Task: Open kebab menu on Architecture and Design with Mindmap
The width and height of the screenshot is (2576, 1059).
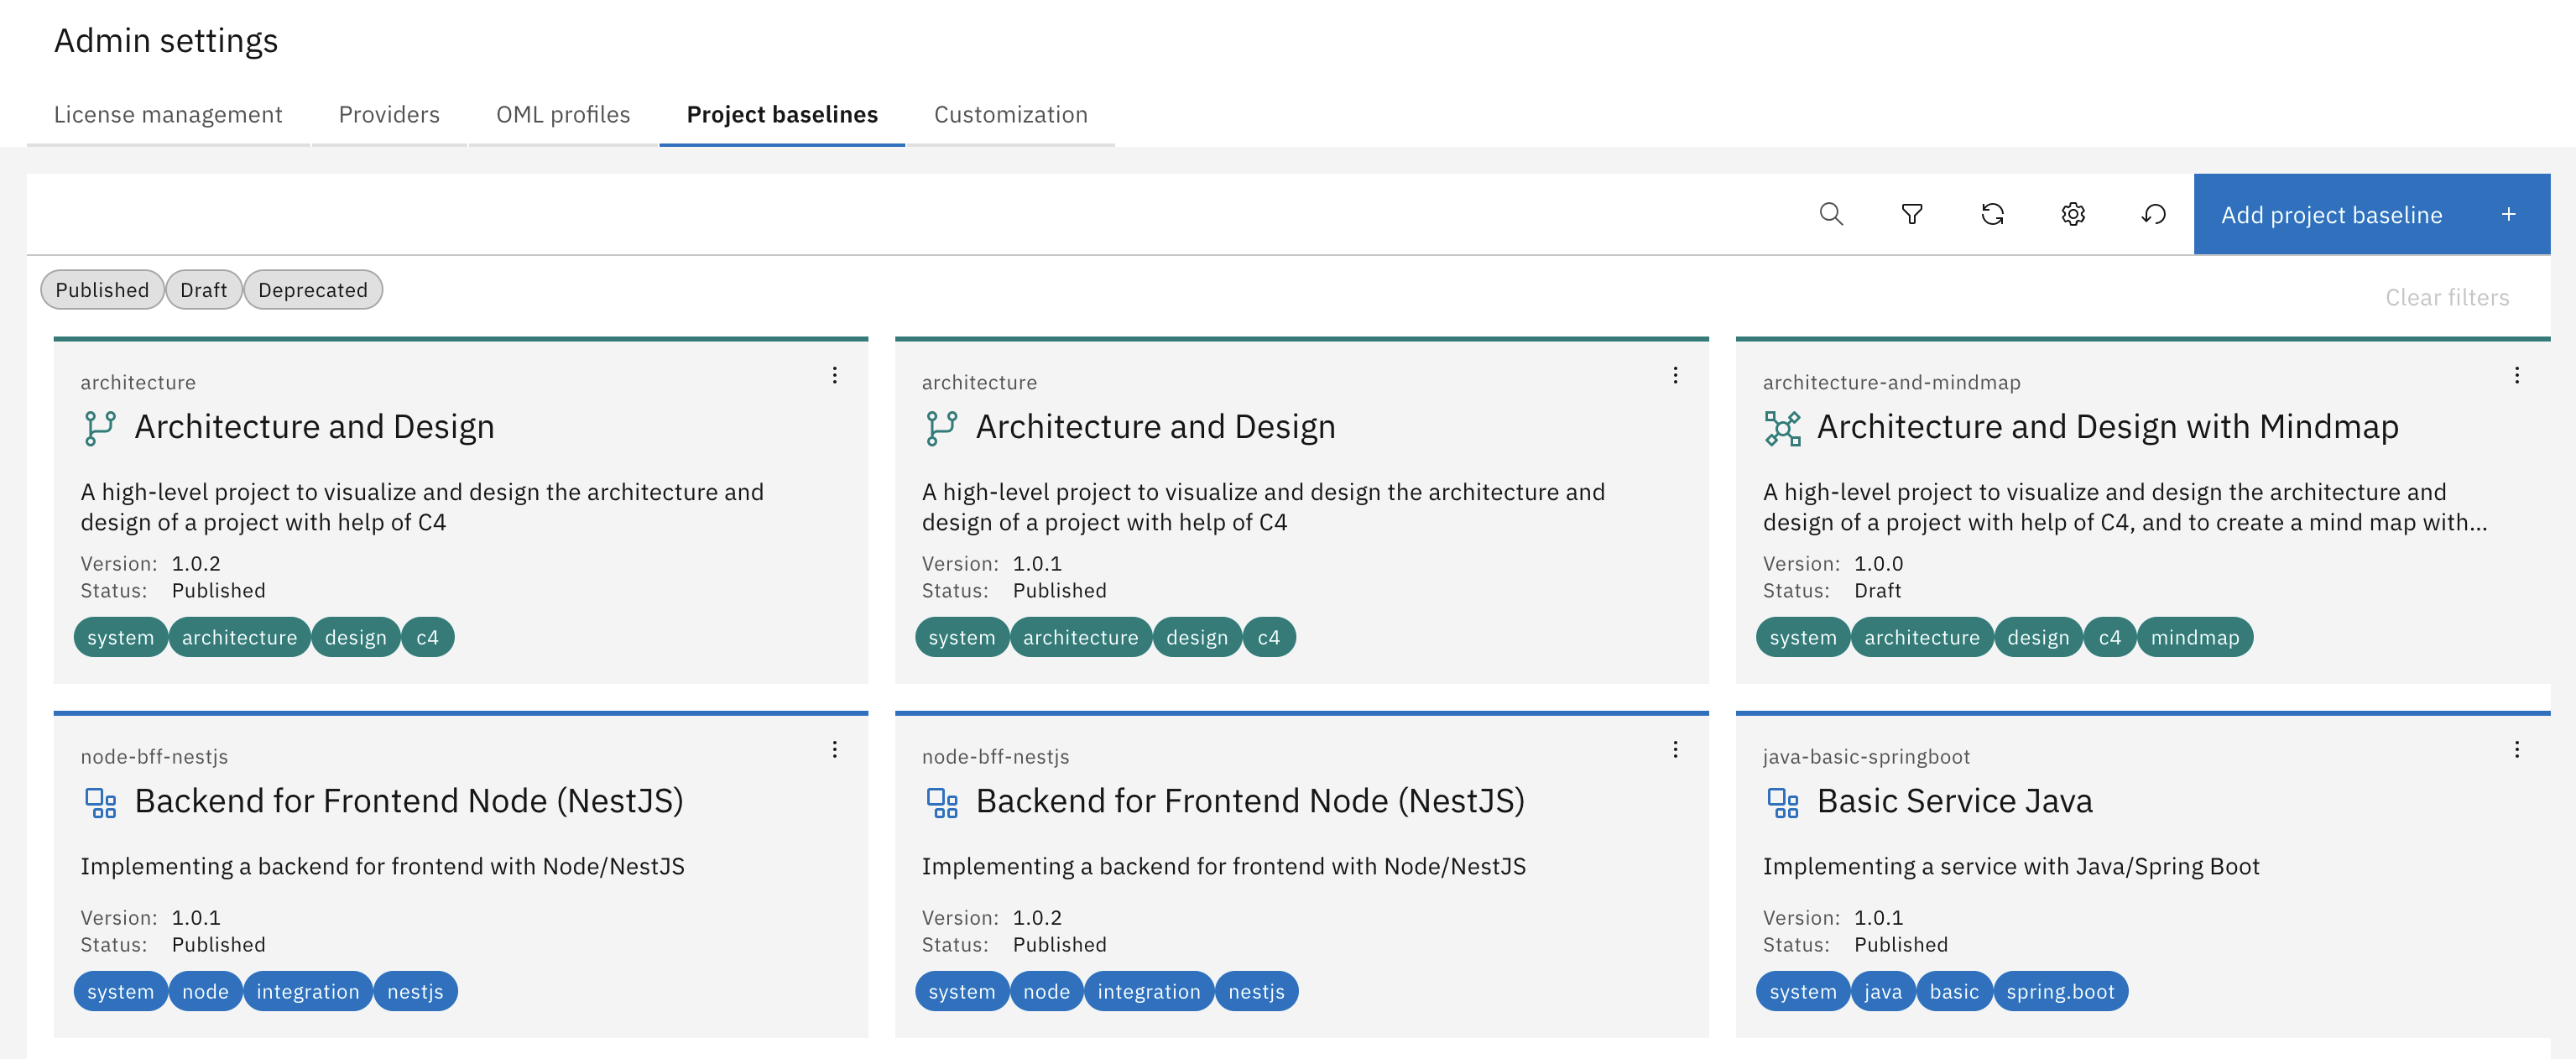Action: coord(2516,375)
